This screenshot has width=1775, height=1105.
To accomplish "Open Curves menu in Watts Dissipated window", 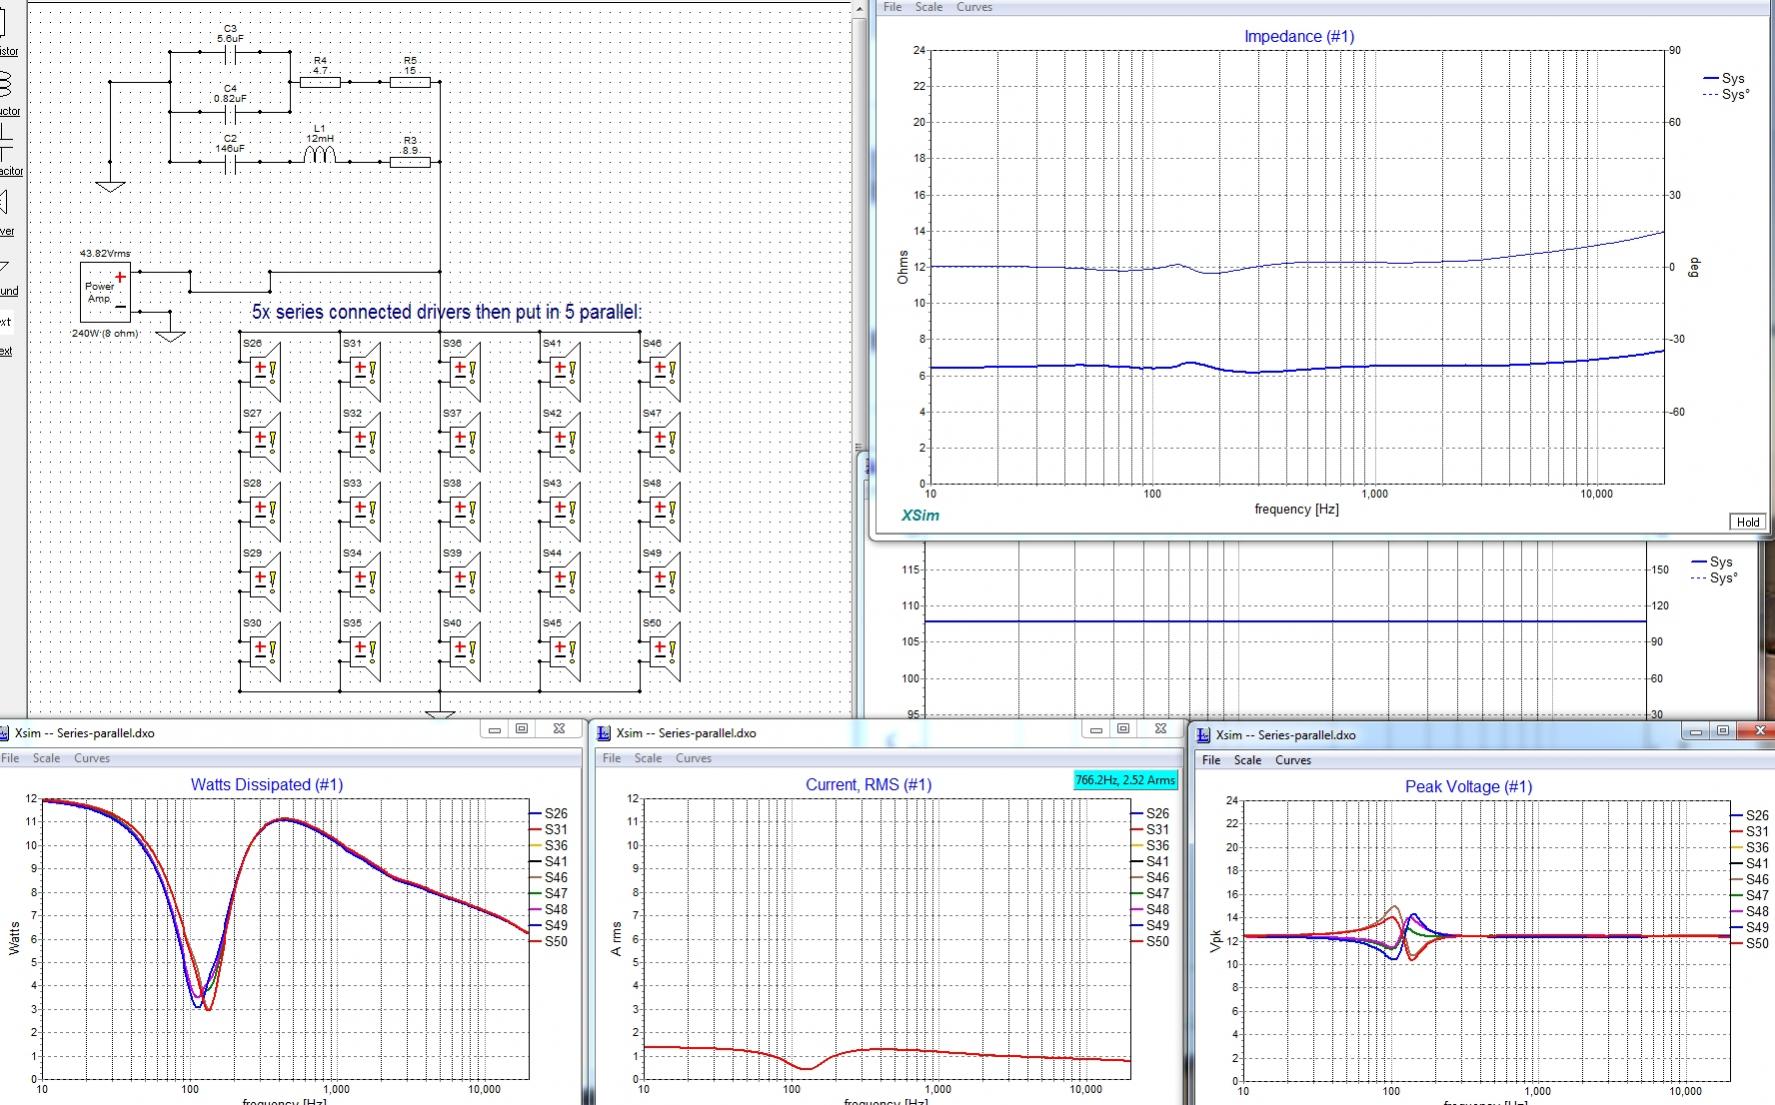I will click(x=92, y=758).
